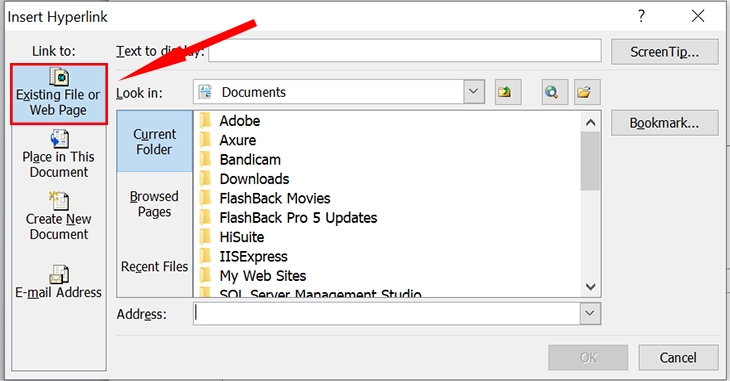Image resolution: width=730 pixels, height=381 pixels.
Task: Select the Adobe folder
Action: pos(239,121)
